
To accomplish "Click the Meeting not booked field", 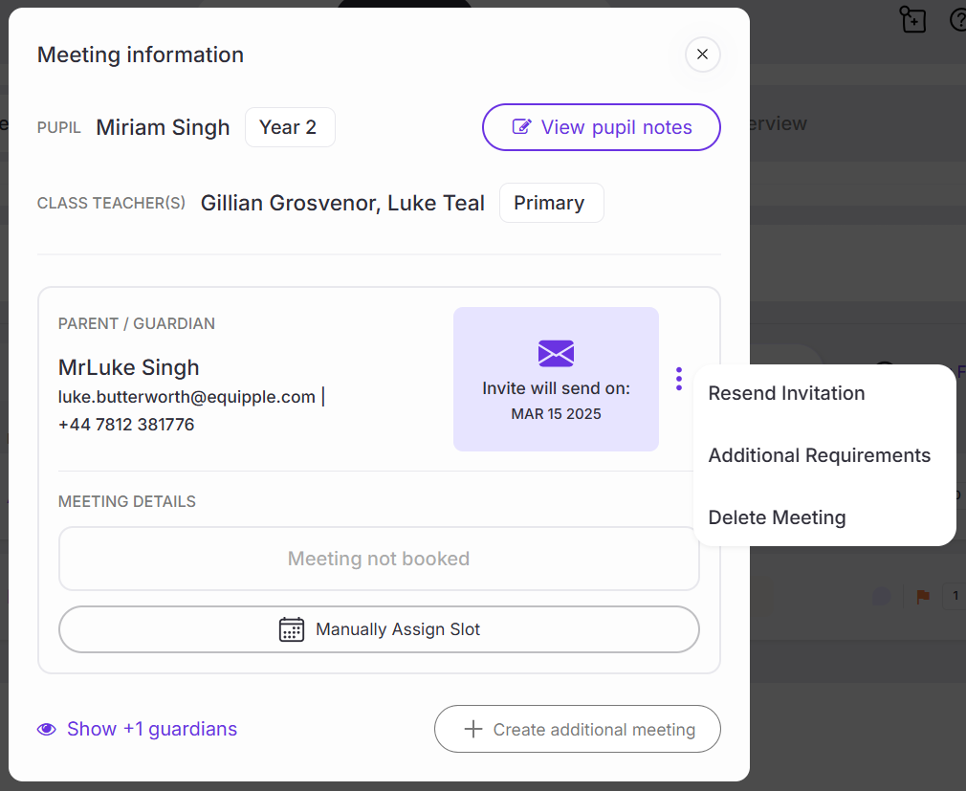I will (378, 559).
